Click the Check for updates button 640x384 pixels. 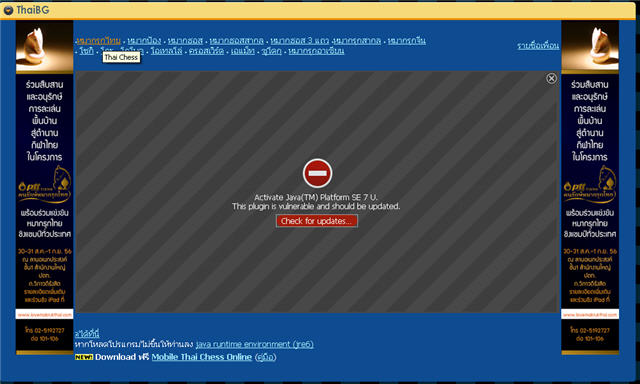tap(317, 221)
